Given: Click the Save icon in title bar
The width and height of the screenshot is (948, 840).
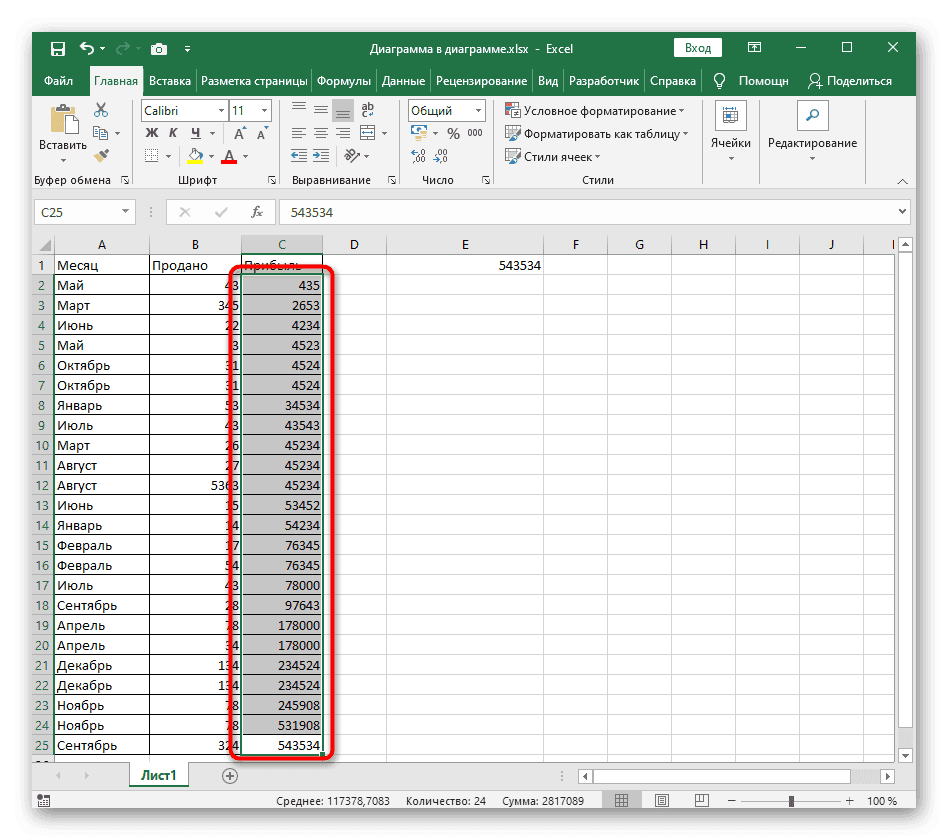Looking at the screenshot, I should (58, 48).
